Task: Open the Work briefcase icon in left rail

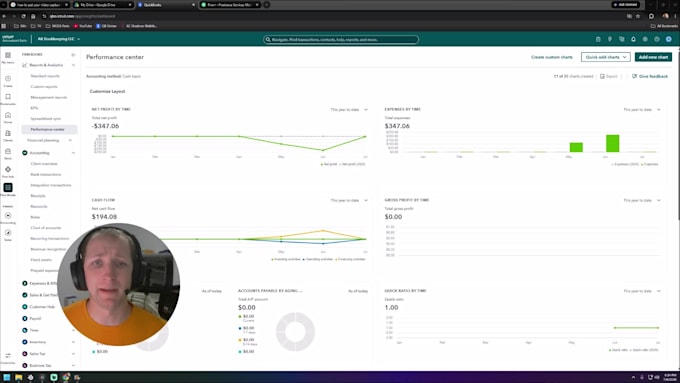Action: [x=8, y=151]
